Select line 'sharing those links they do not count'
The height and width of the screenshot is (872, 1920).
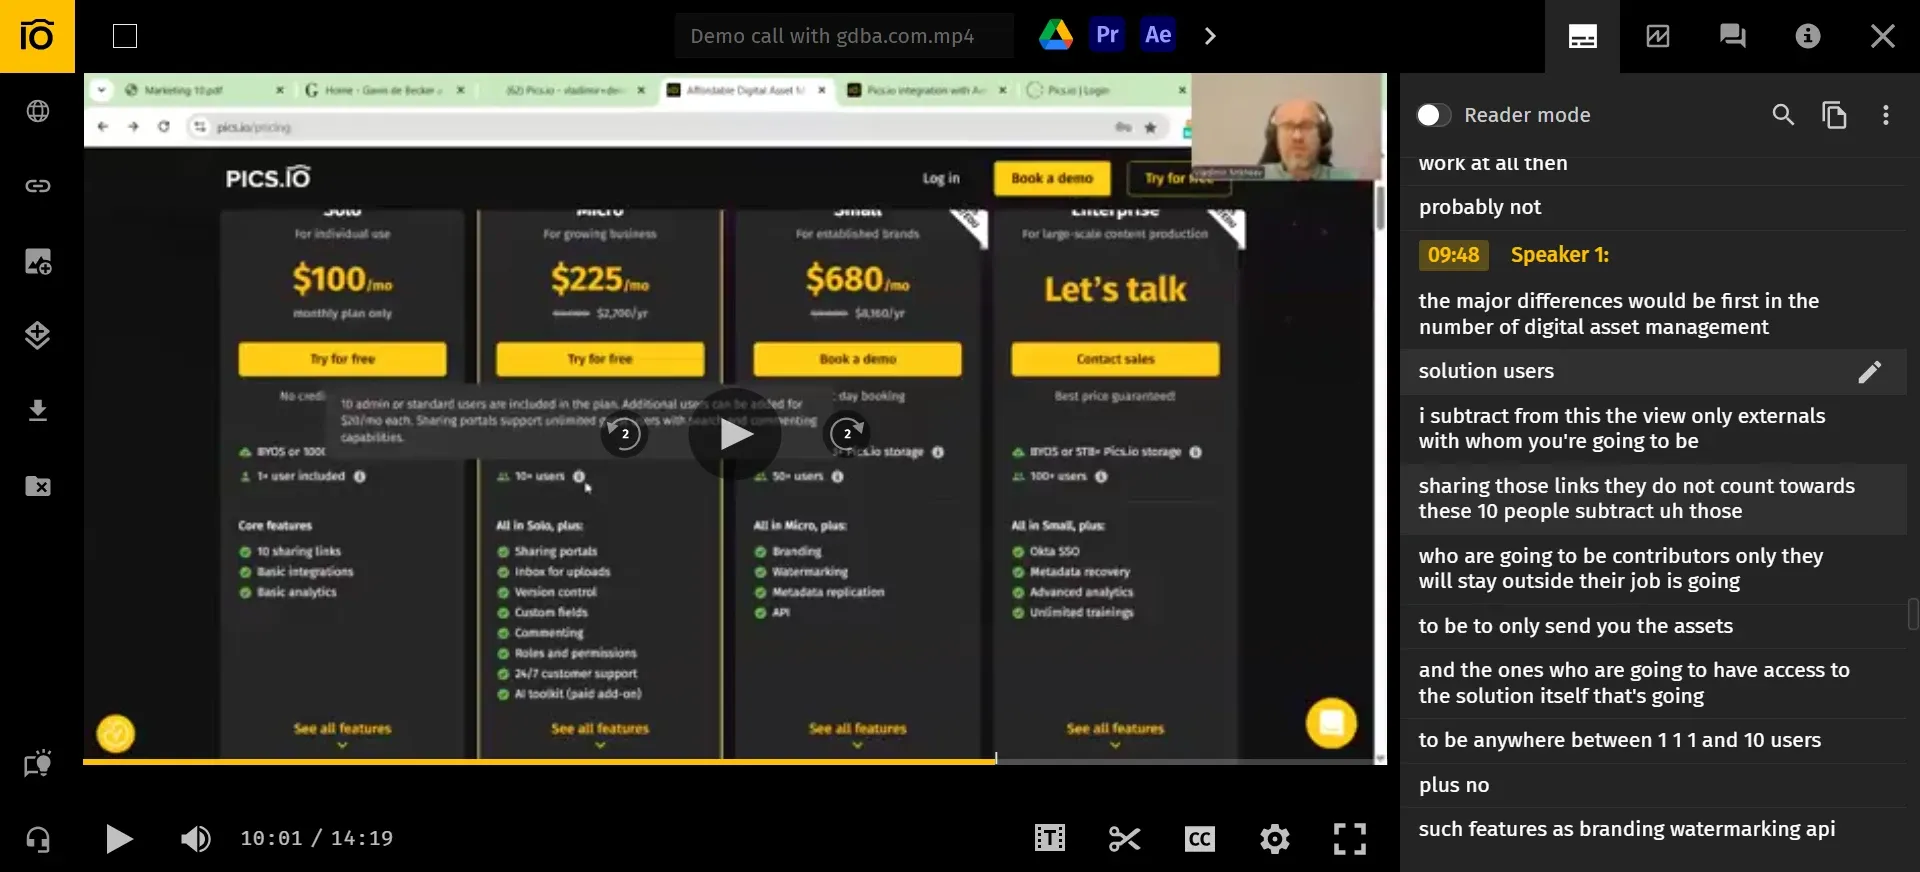tap(1636, 498)
